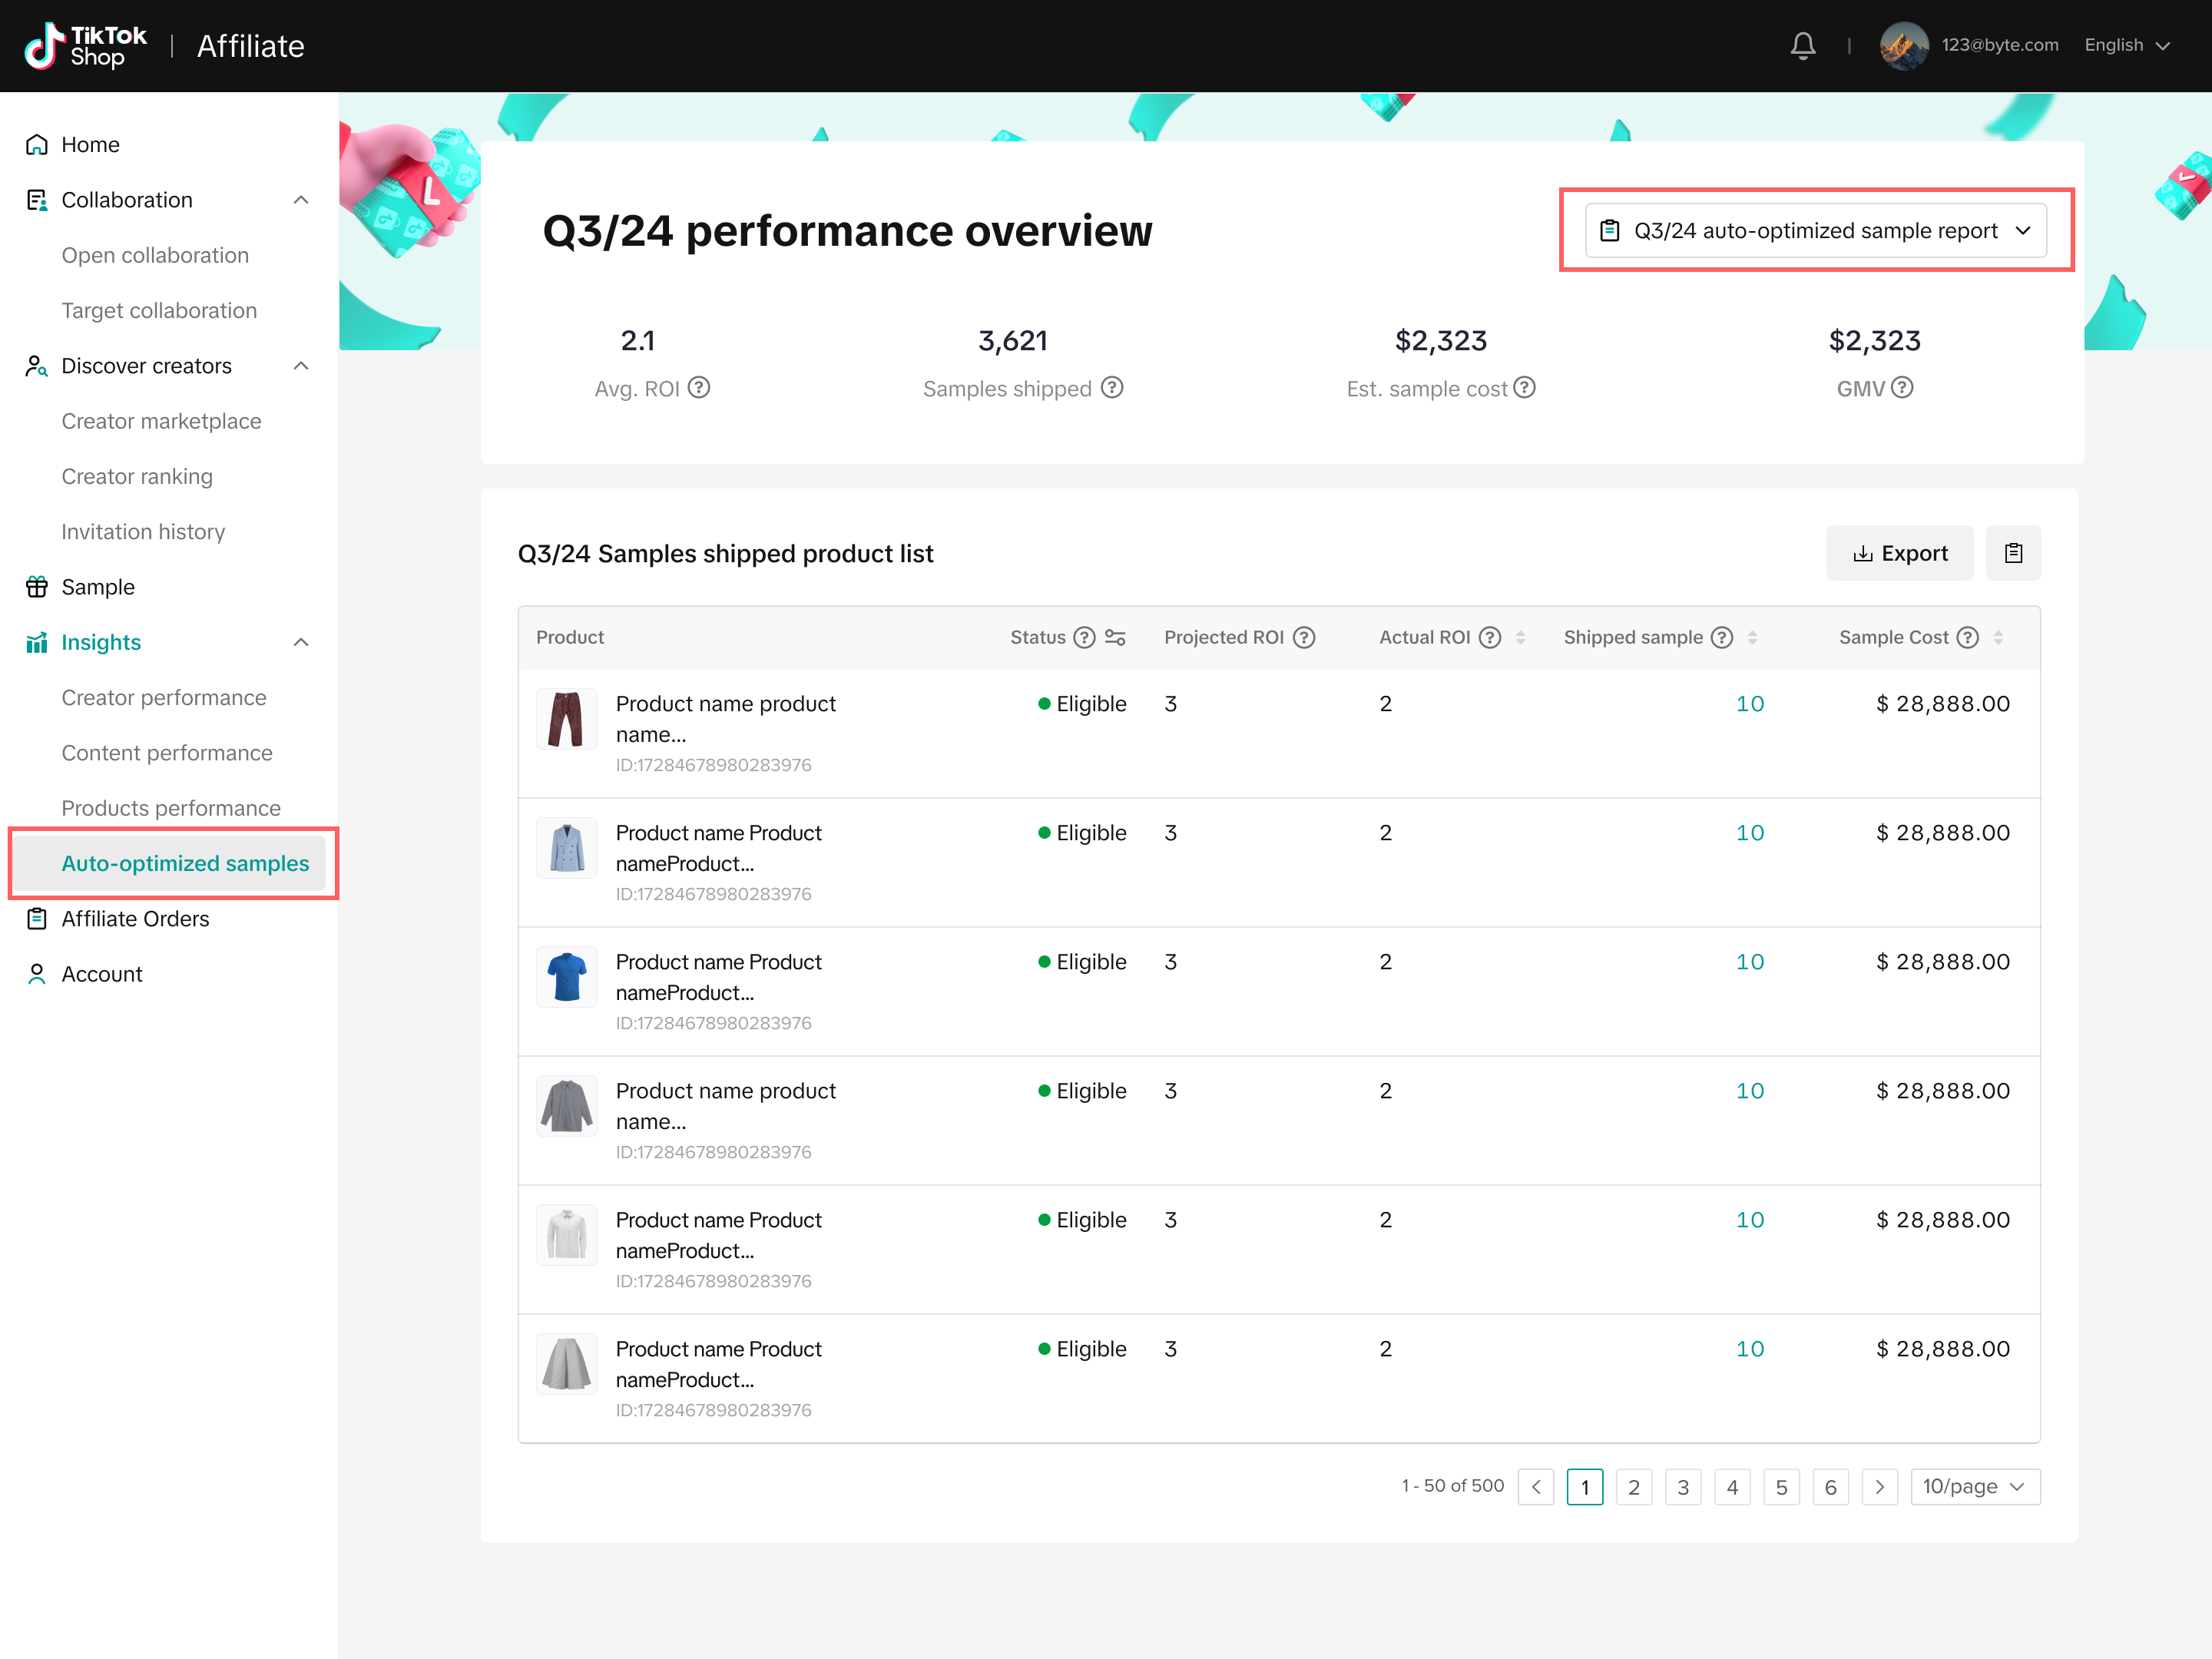Open the 10/page pagination size dropdown
The height and width of the screenshot is (1659, 2212).
[x=1974, y=1486]
